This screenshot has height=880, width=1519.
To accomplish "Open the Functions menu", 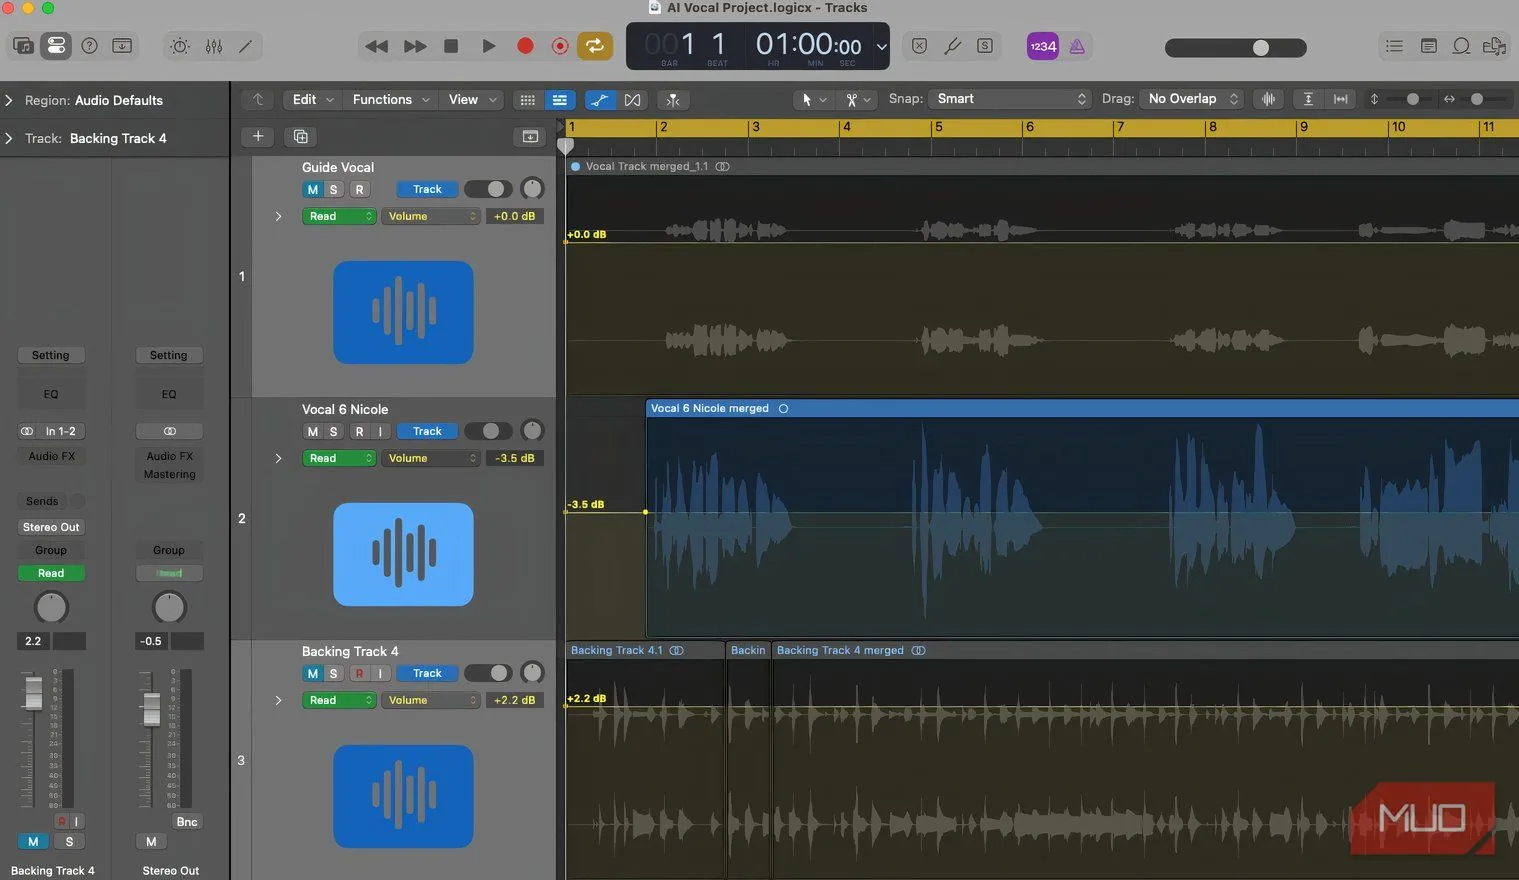I will 390,99.
